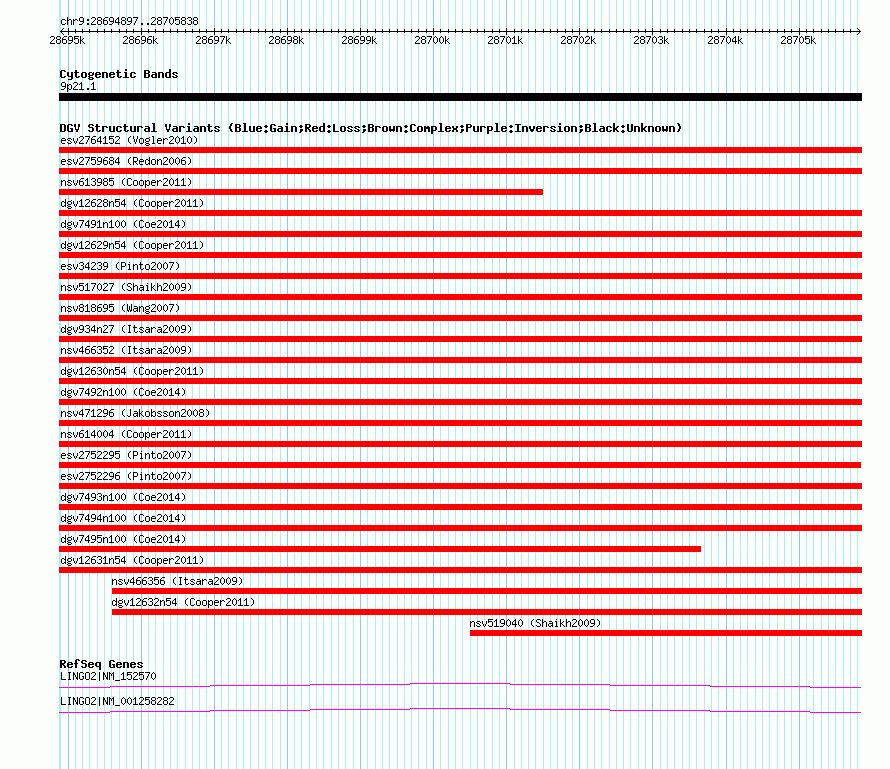Click the DGV Structural Variants track title
The height and width of the screenshot is (769, 890).
click(x=371, y=128)
